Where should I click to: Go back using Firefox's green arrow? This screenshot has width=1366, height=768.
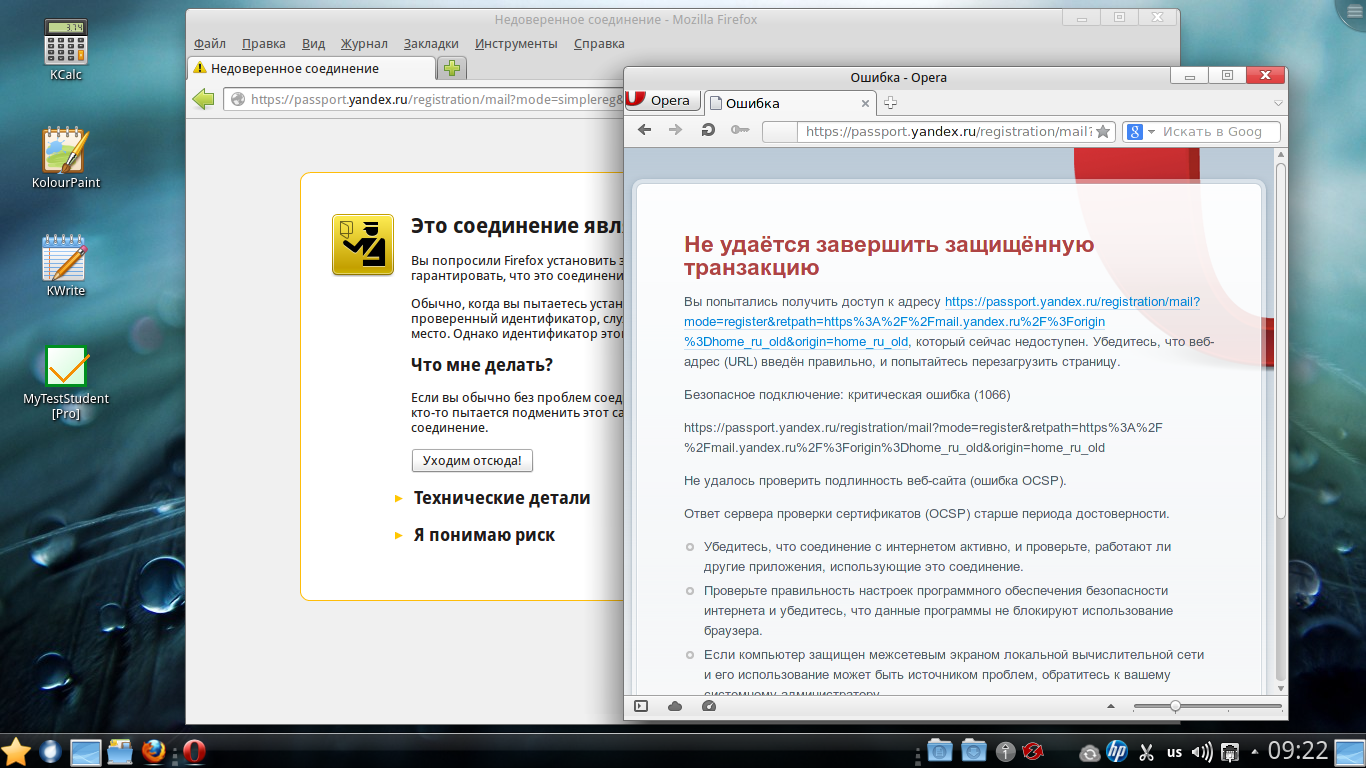(204, 99)
